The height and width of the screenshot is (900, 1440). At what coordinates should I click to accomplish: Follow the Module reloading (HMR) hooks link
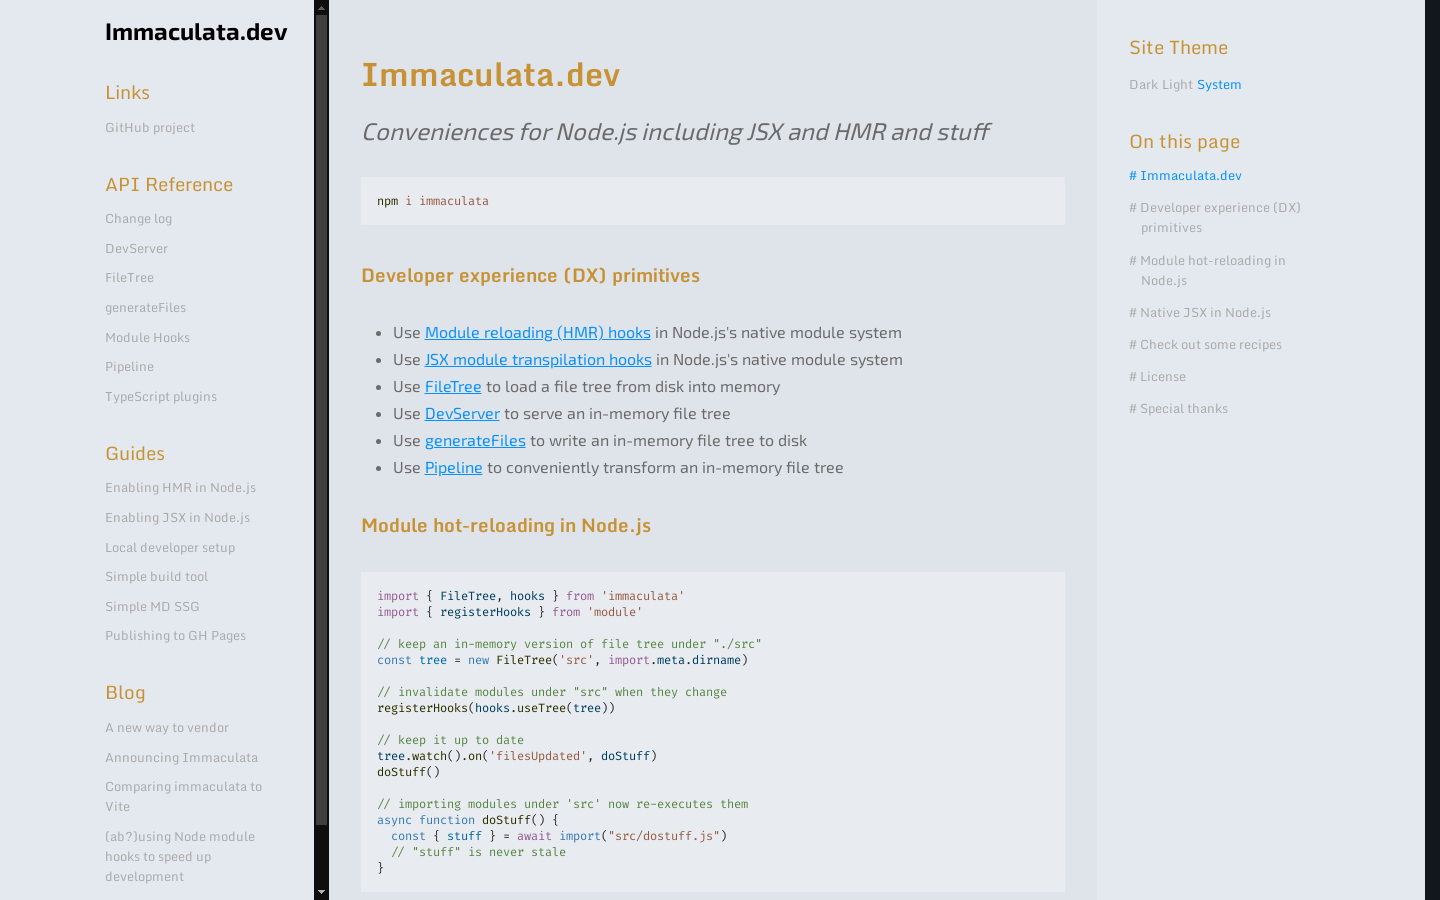(x=538, y=333)
